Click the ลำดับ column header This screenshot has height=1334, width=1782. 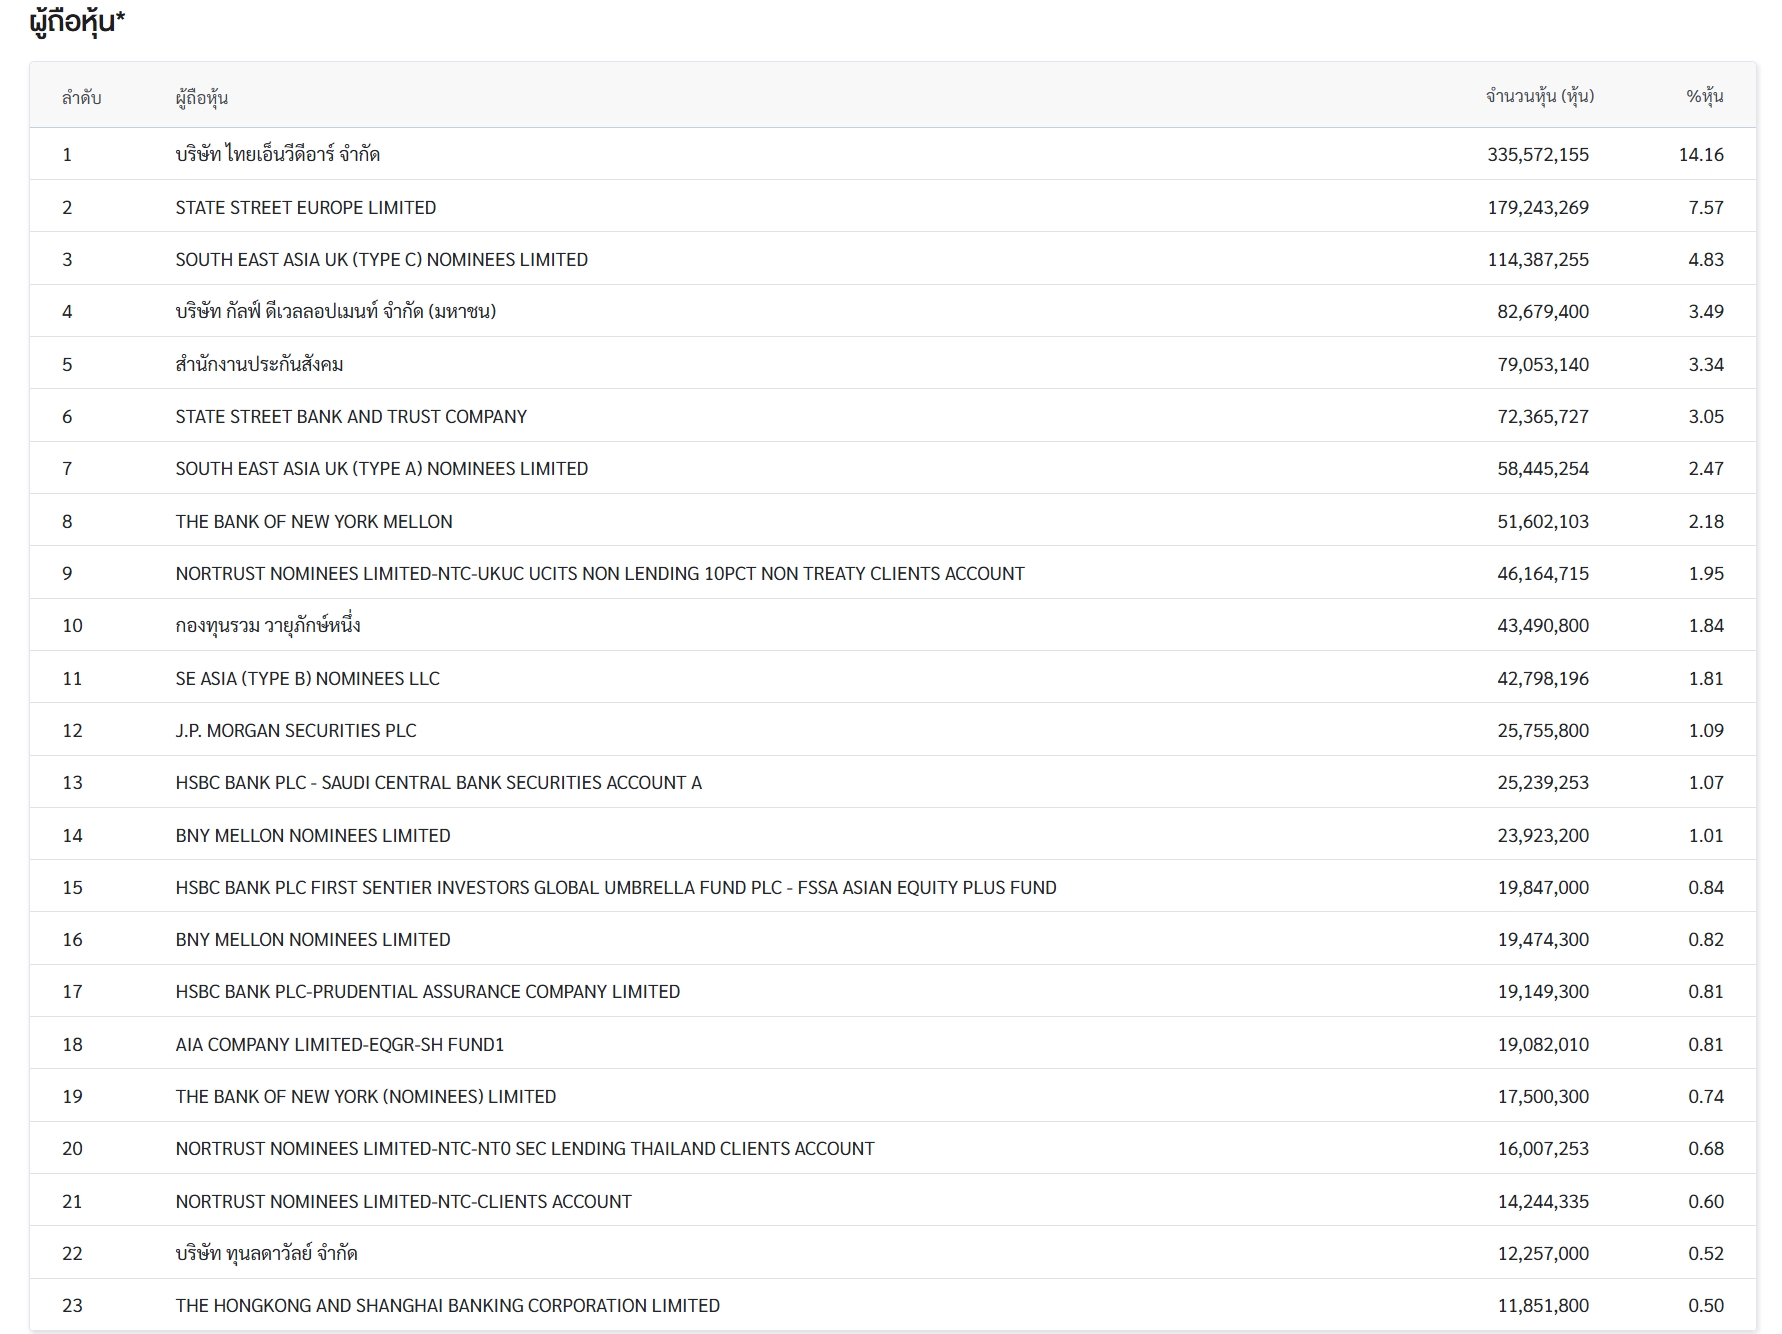pos(82,97)
